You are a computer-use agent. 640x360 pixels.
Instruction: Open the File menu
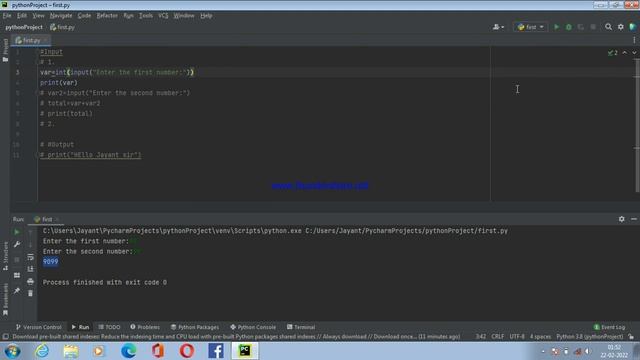click(x=7, y=16)
